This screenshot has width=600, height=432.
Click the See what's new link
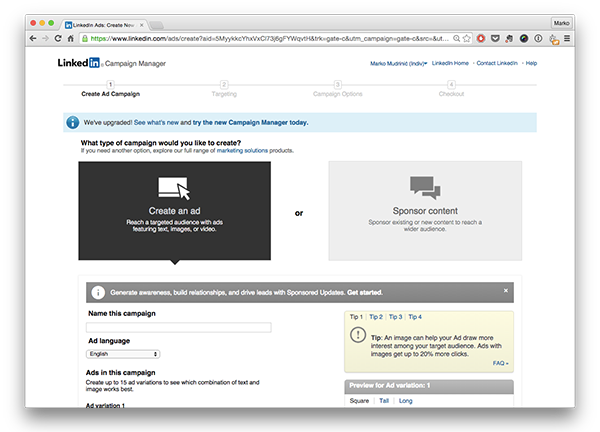tap(156, 122)
